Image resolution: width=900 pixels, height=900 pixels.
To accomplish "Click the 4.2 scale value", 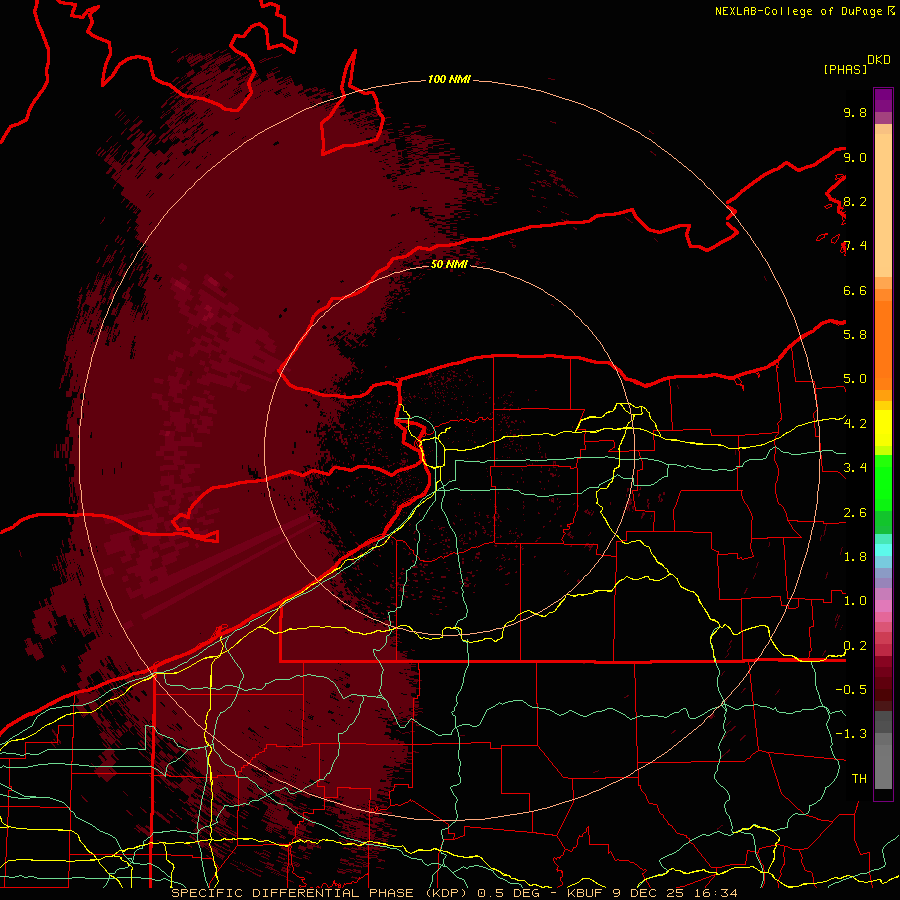I will (855, 424).
